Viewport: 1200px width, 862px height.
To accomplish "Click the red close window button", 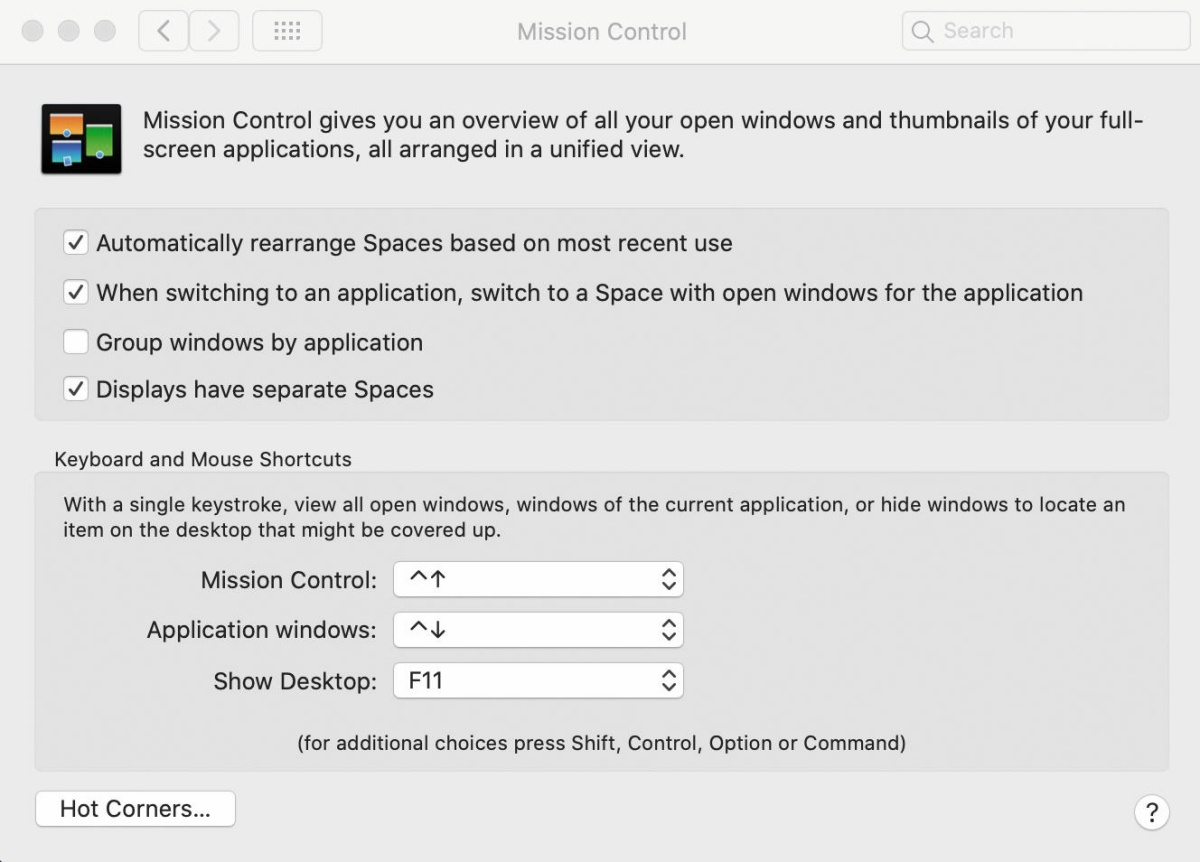I will (33, 31).
